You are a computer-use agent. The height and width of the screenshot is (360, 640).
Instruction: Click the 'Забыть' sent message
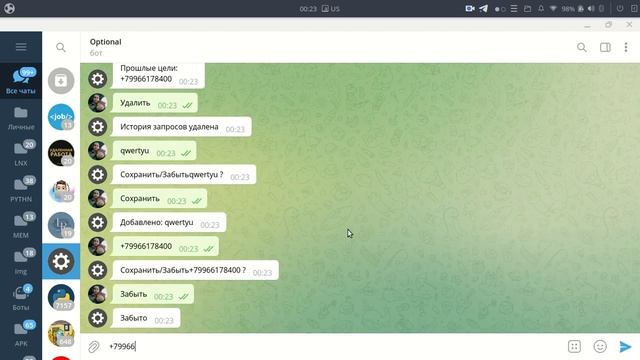[153, 294]
